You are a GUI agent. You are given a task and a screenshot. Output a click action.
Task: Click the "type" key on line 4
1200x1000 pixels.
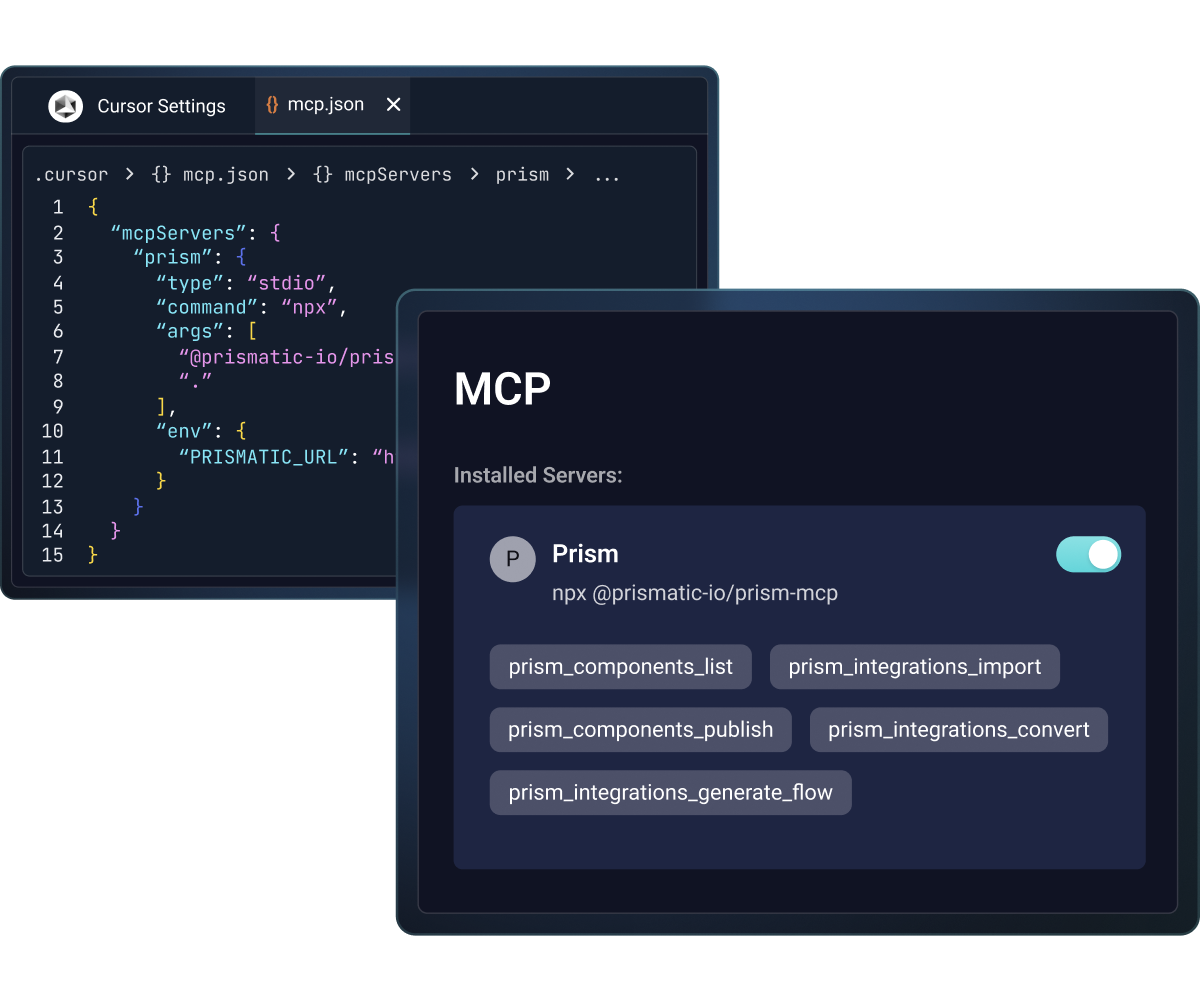pos(189,283)
